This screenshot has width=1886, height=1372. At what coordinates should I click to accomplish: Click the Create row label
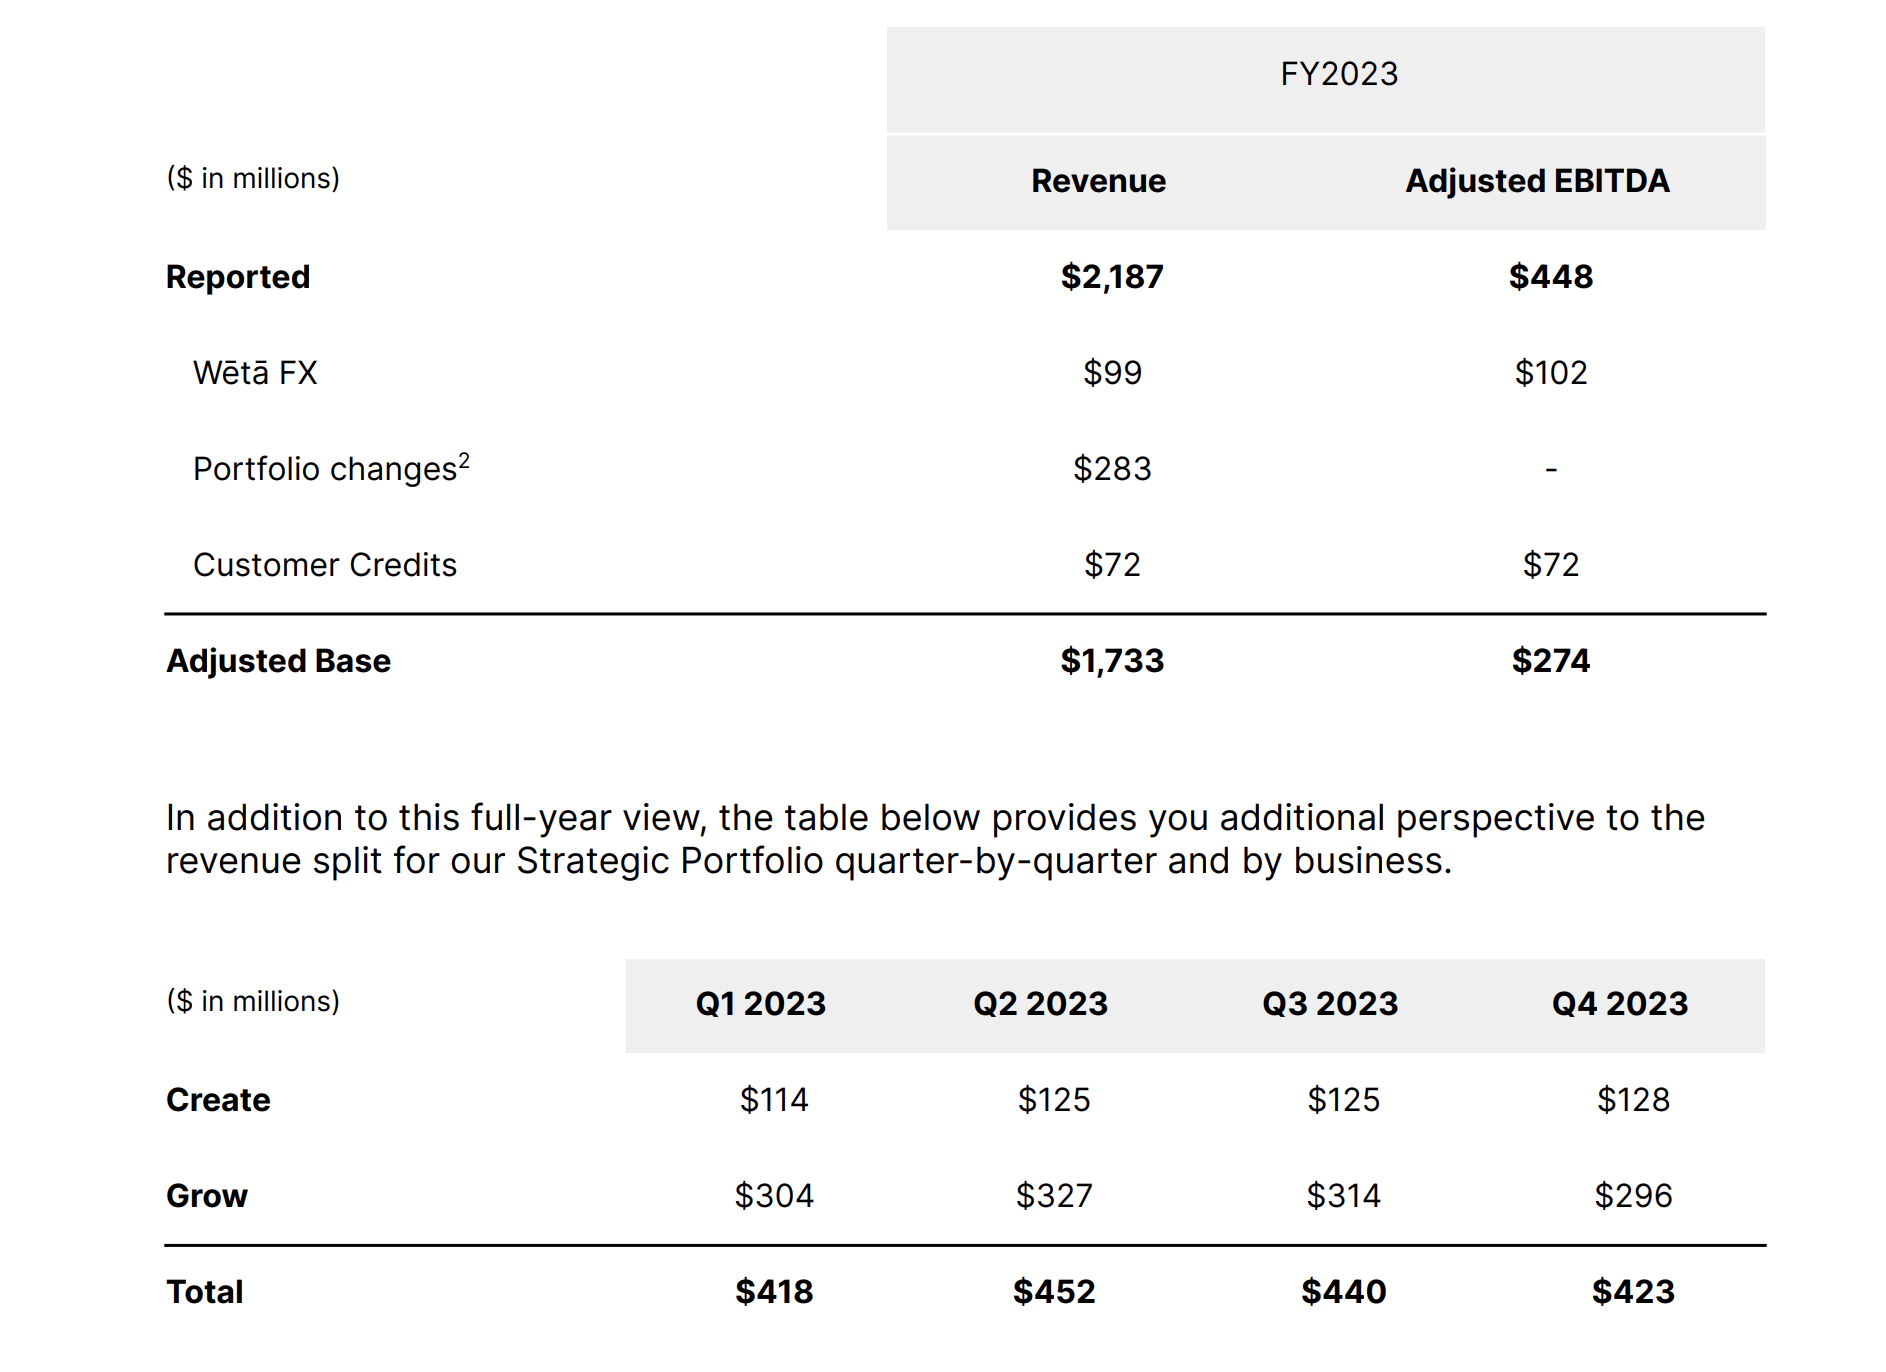pos(218,1100)
